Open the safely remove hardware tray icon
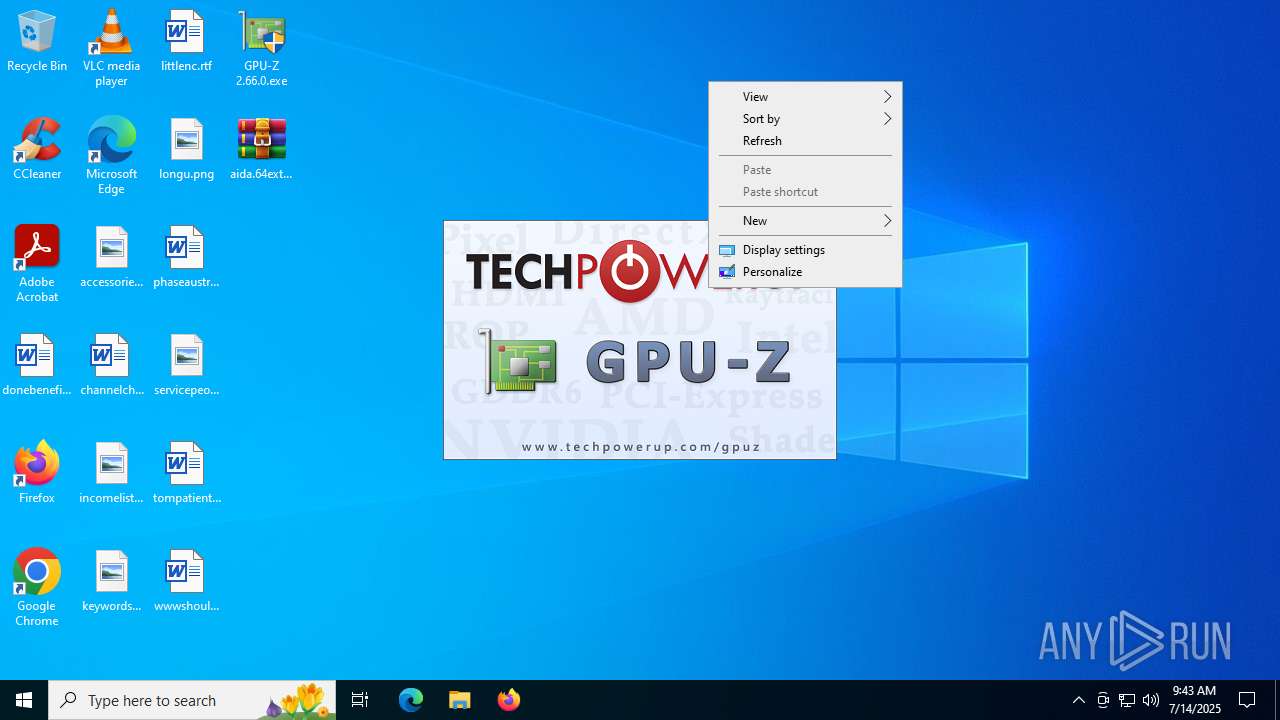 (x=1103, y=700)
